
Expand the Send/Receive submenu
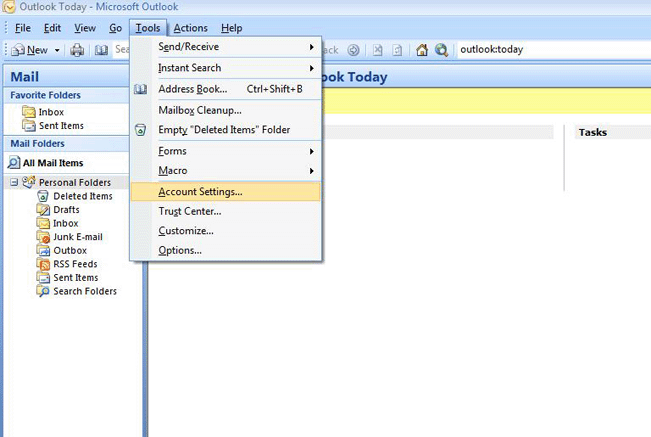click(x=226, y=47)
